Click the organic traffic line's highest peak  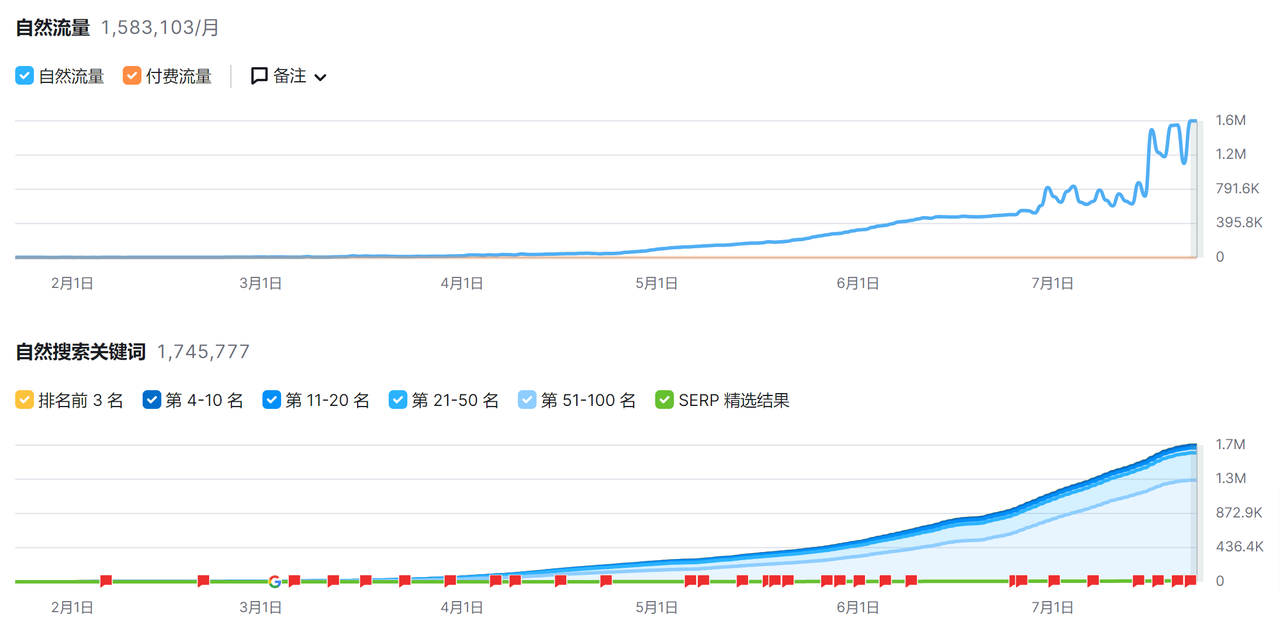[1191, 122]
